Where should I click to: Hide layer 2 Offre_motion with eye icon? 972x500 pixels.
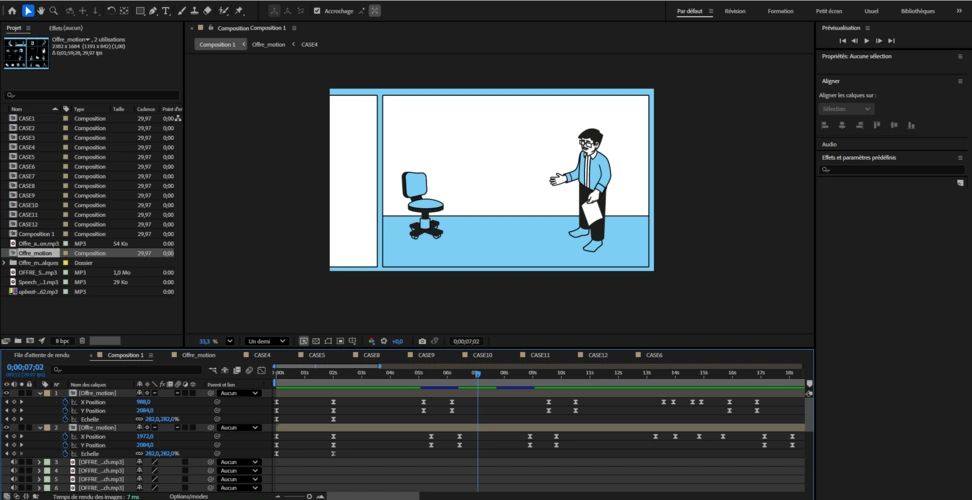[x=6, y=428]
